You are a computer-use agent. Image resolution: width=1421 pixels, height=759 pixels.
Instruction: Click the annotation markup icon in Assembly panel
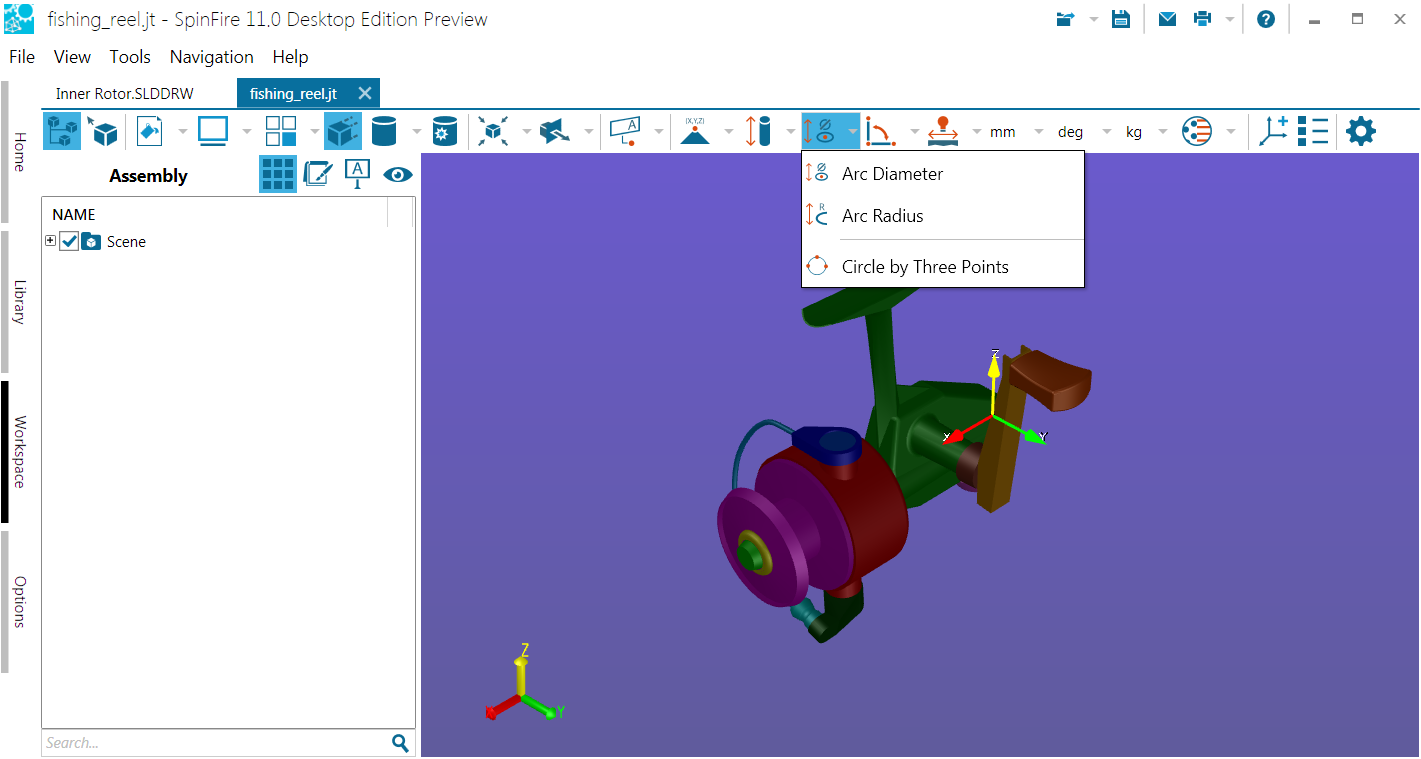pyautogui.click(x=317, y=174)
